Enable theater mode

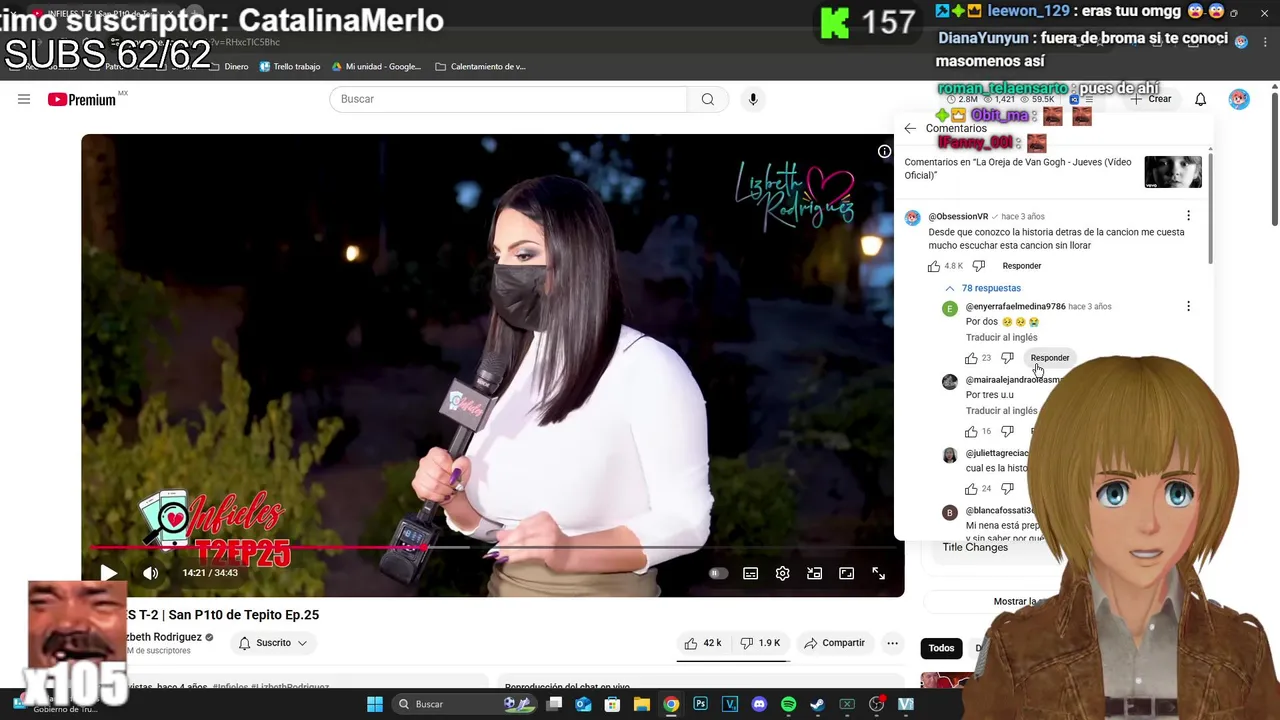(x=846, y=573)
